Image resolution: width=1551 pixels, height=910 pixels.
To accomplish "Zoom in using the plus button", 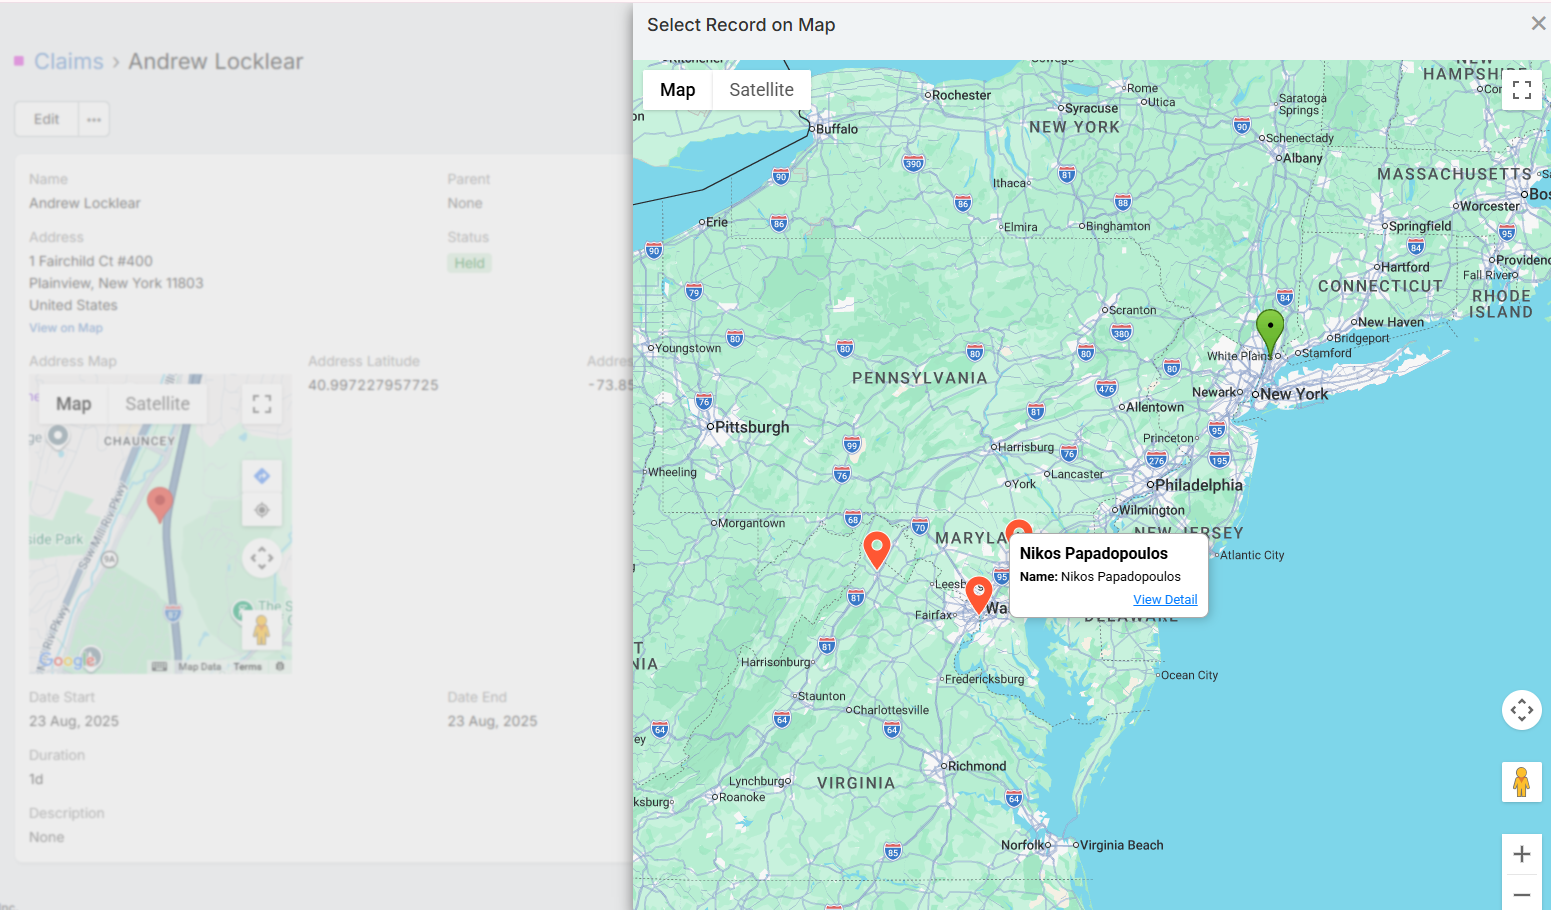I will (x=1521, y=854).
